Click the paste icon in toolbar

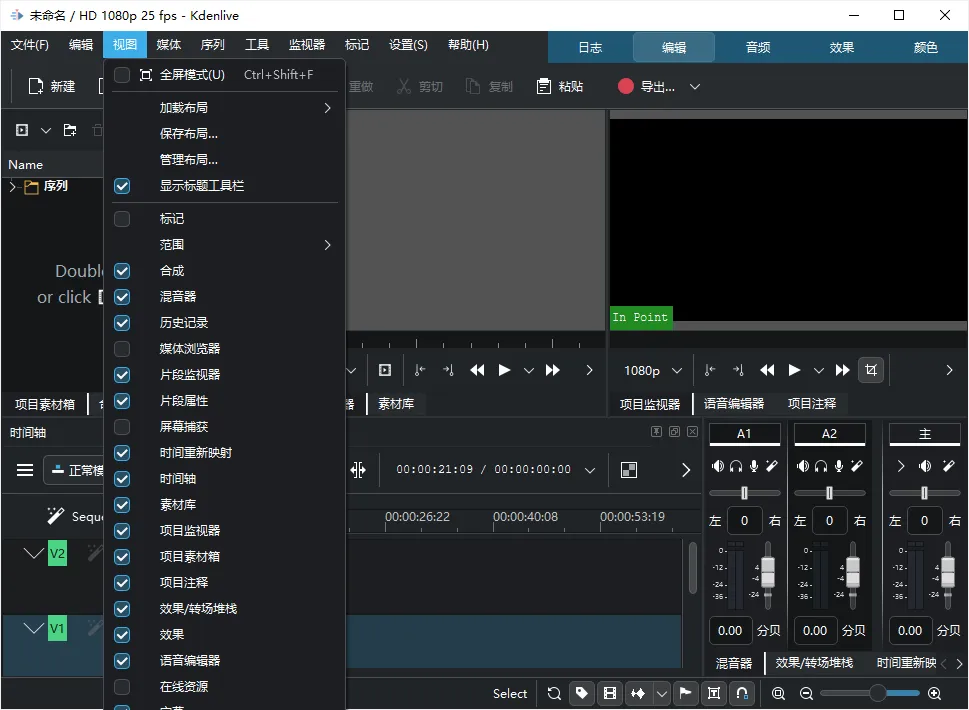coord(543,87)
